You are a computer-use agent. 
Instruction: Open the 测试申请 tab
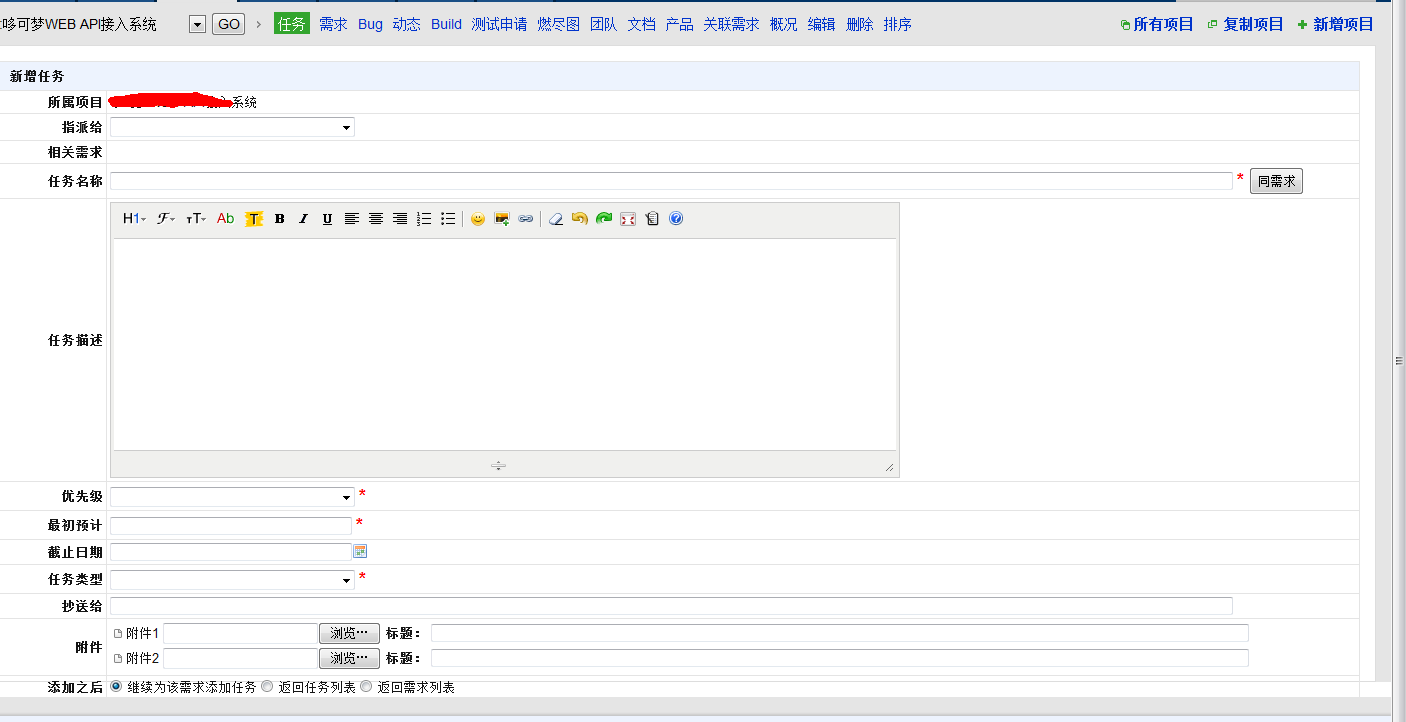click(499, 24)
